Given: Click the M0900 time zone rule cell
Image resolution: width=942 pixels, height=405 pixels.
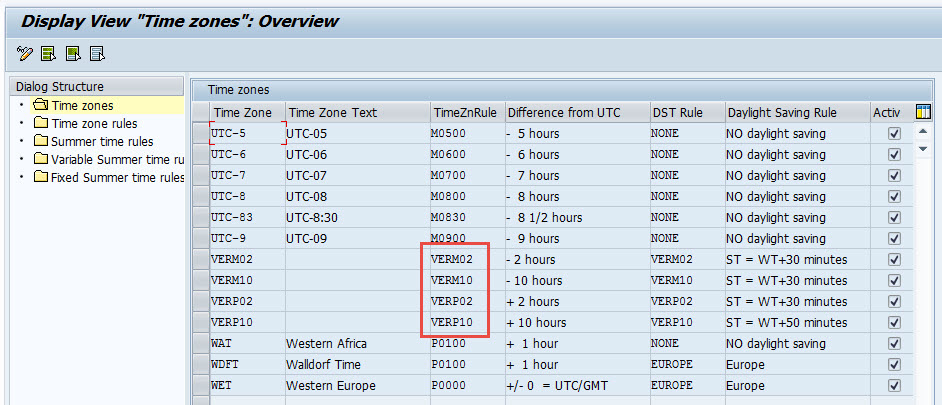Looking at the screenshot, I should tap(467, 239).
